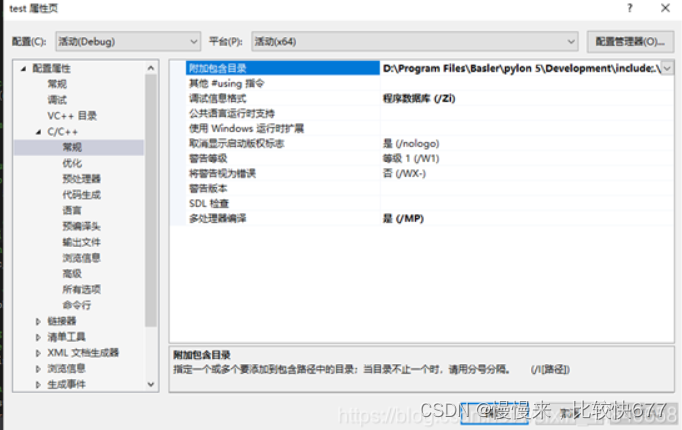Select 调试 under 配置属性
682x430 pixels.
(x=57, y=100)
